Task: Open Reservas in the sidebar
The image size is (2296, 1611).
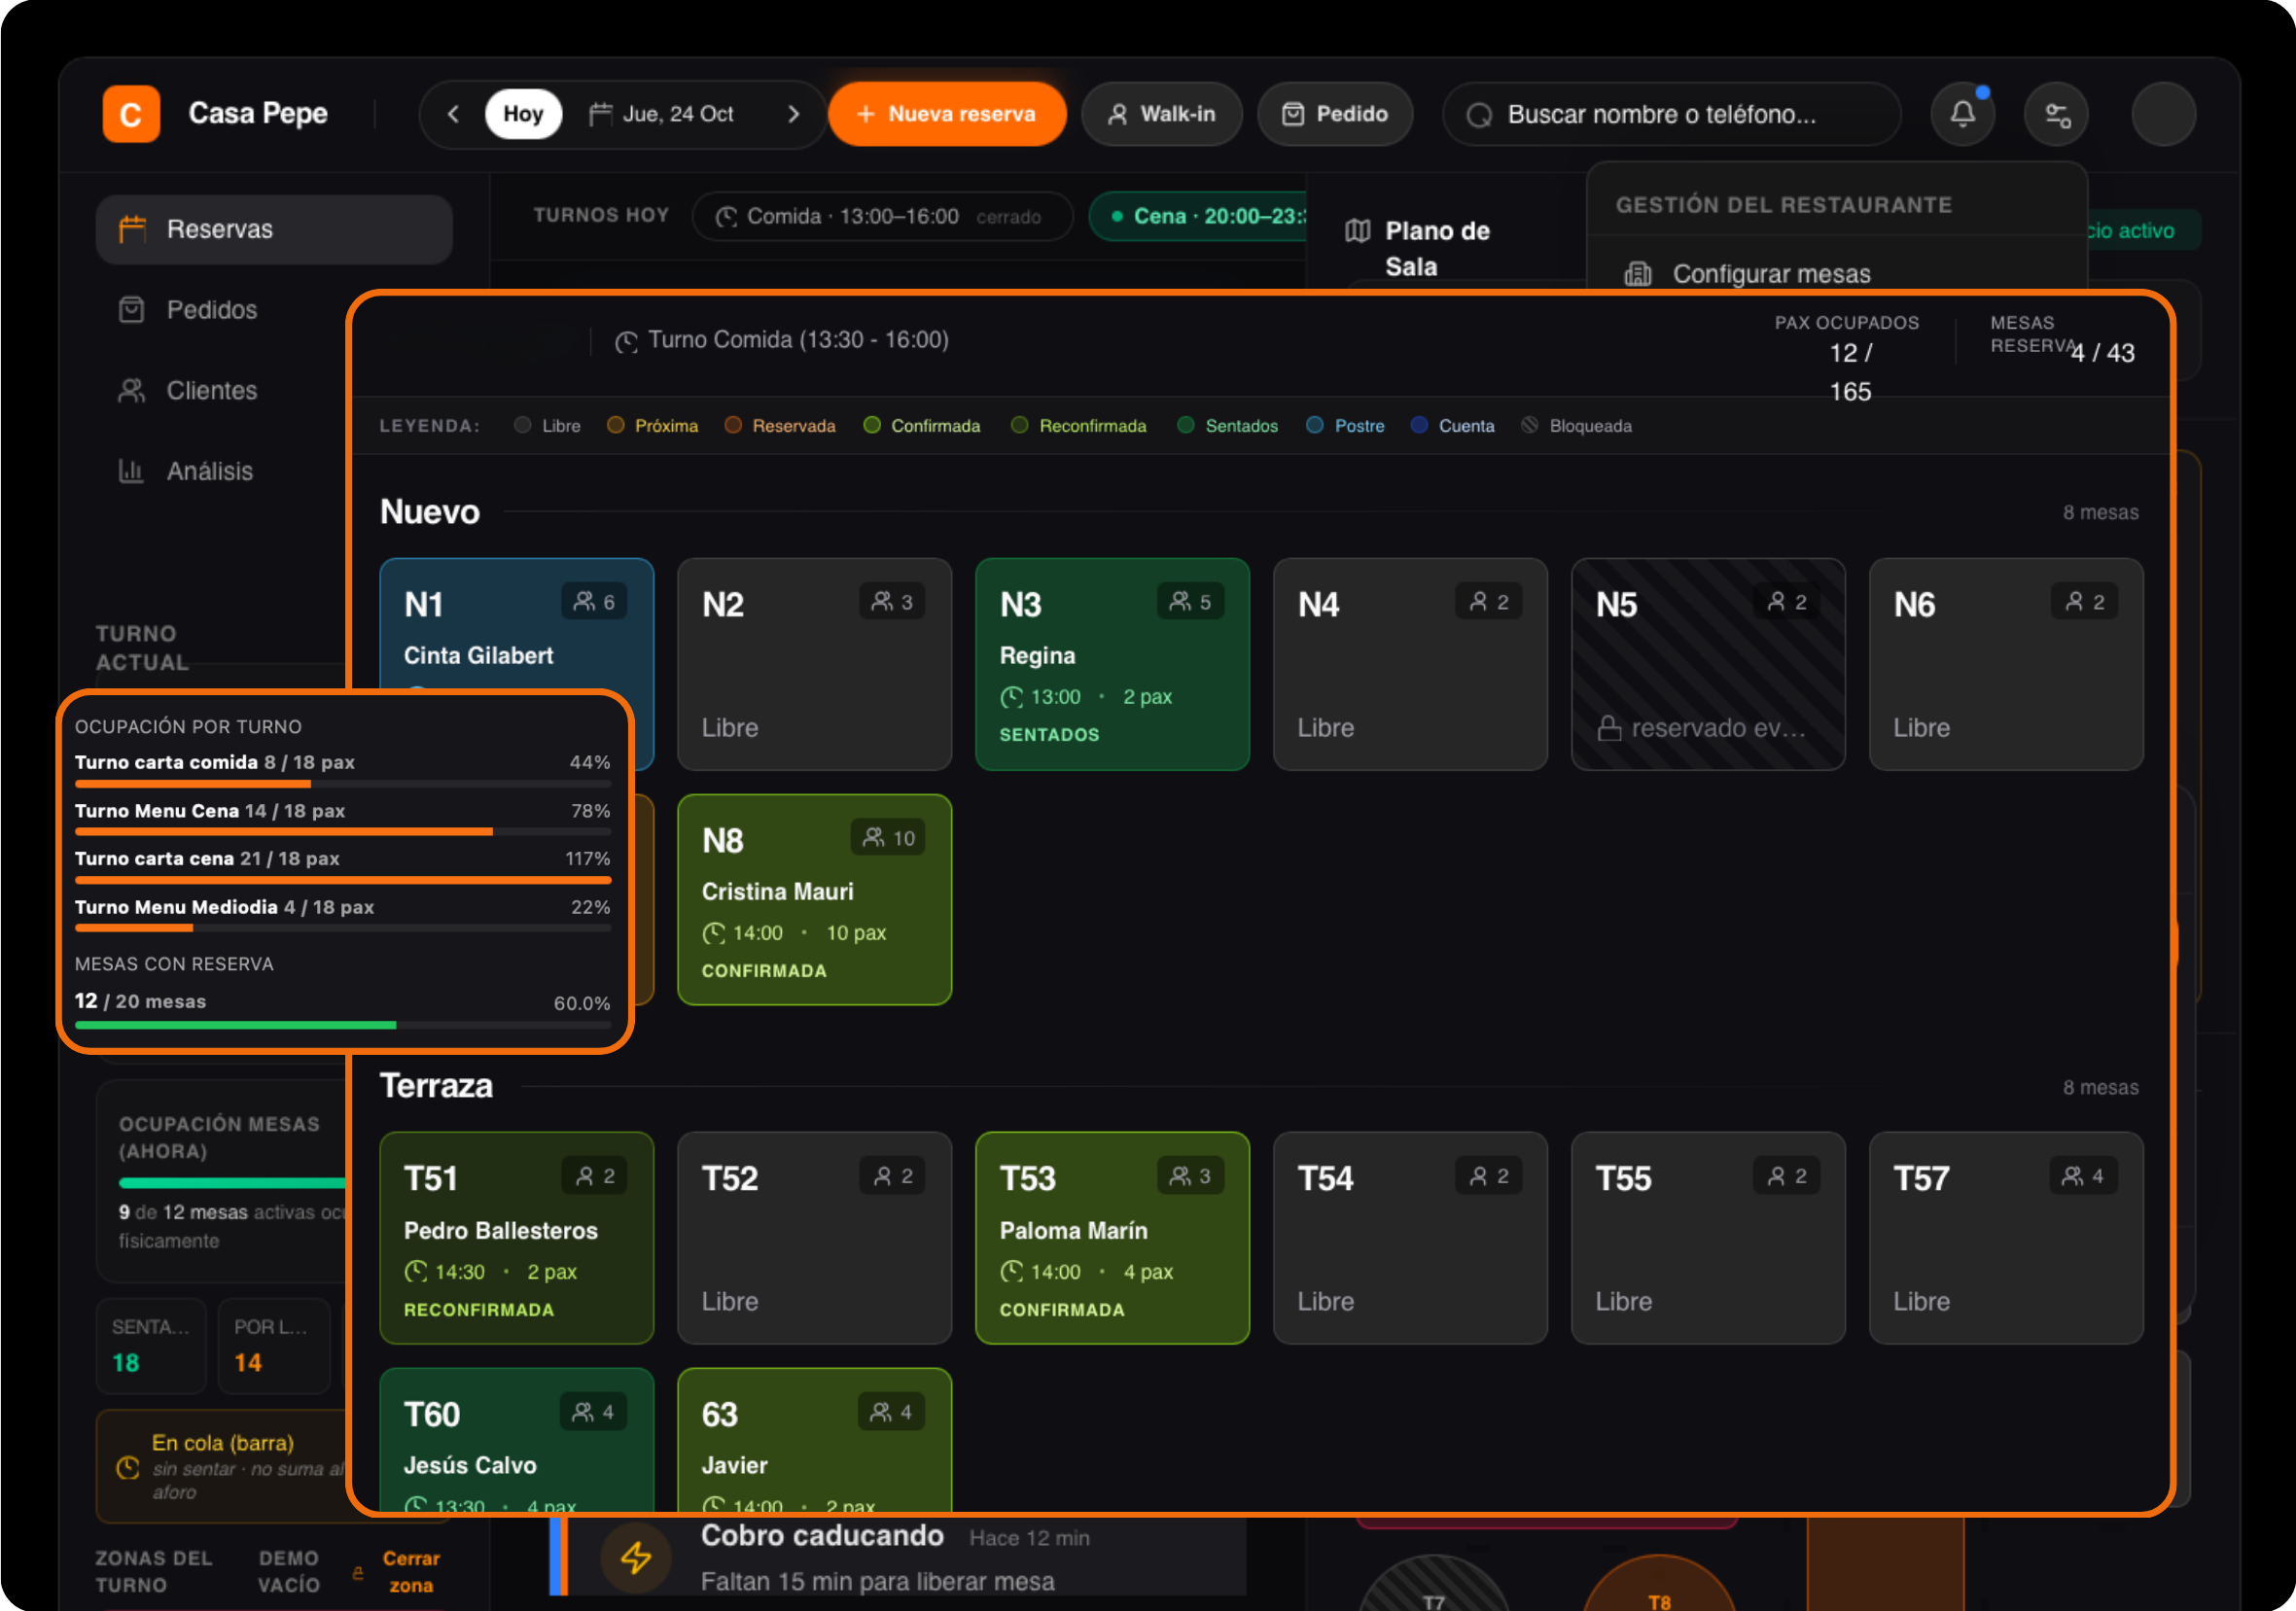Action: pyautogui.click(x=274, y=229)
